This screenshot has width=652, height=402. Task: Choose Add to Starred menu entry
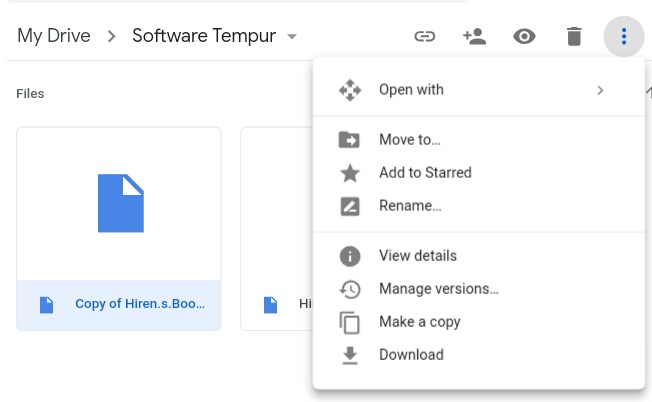point(479,173)
